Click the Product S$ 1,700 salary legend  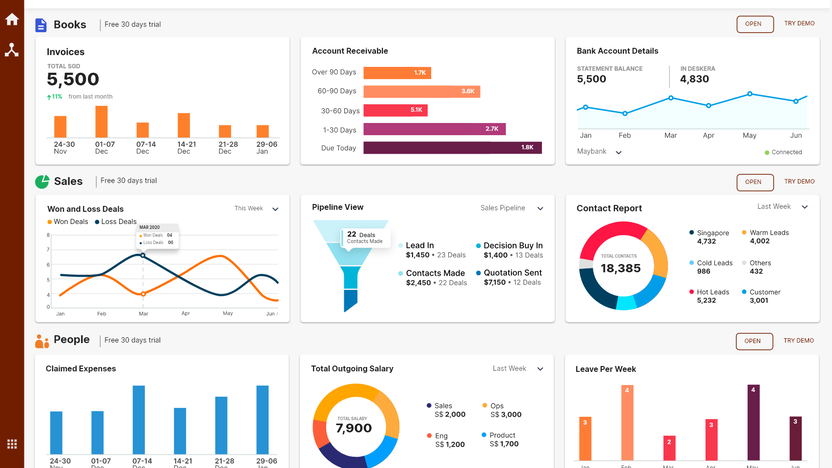[x=500, y=439]
